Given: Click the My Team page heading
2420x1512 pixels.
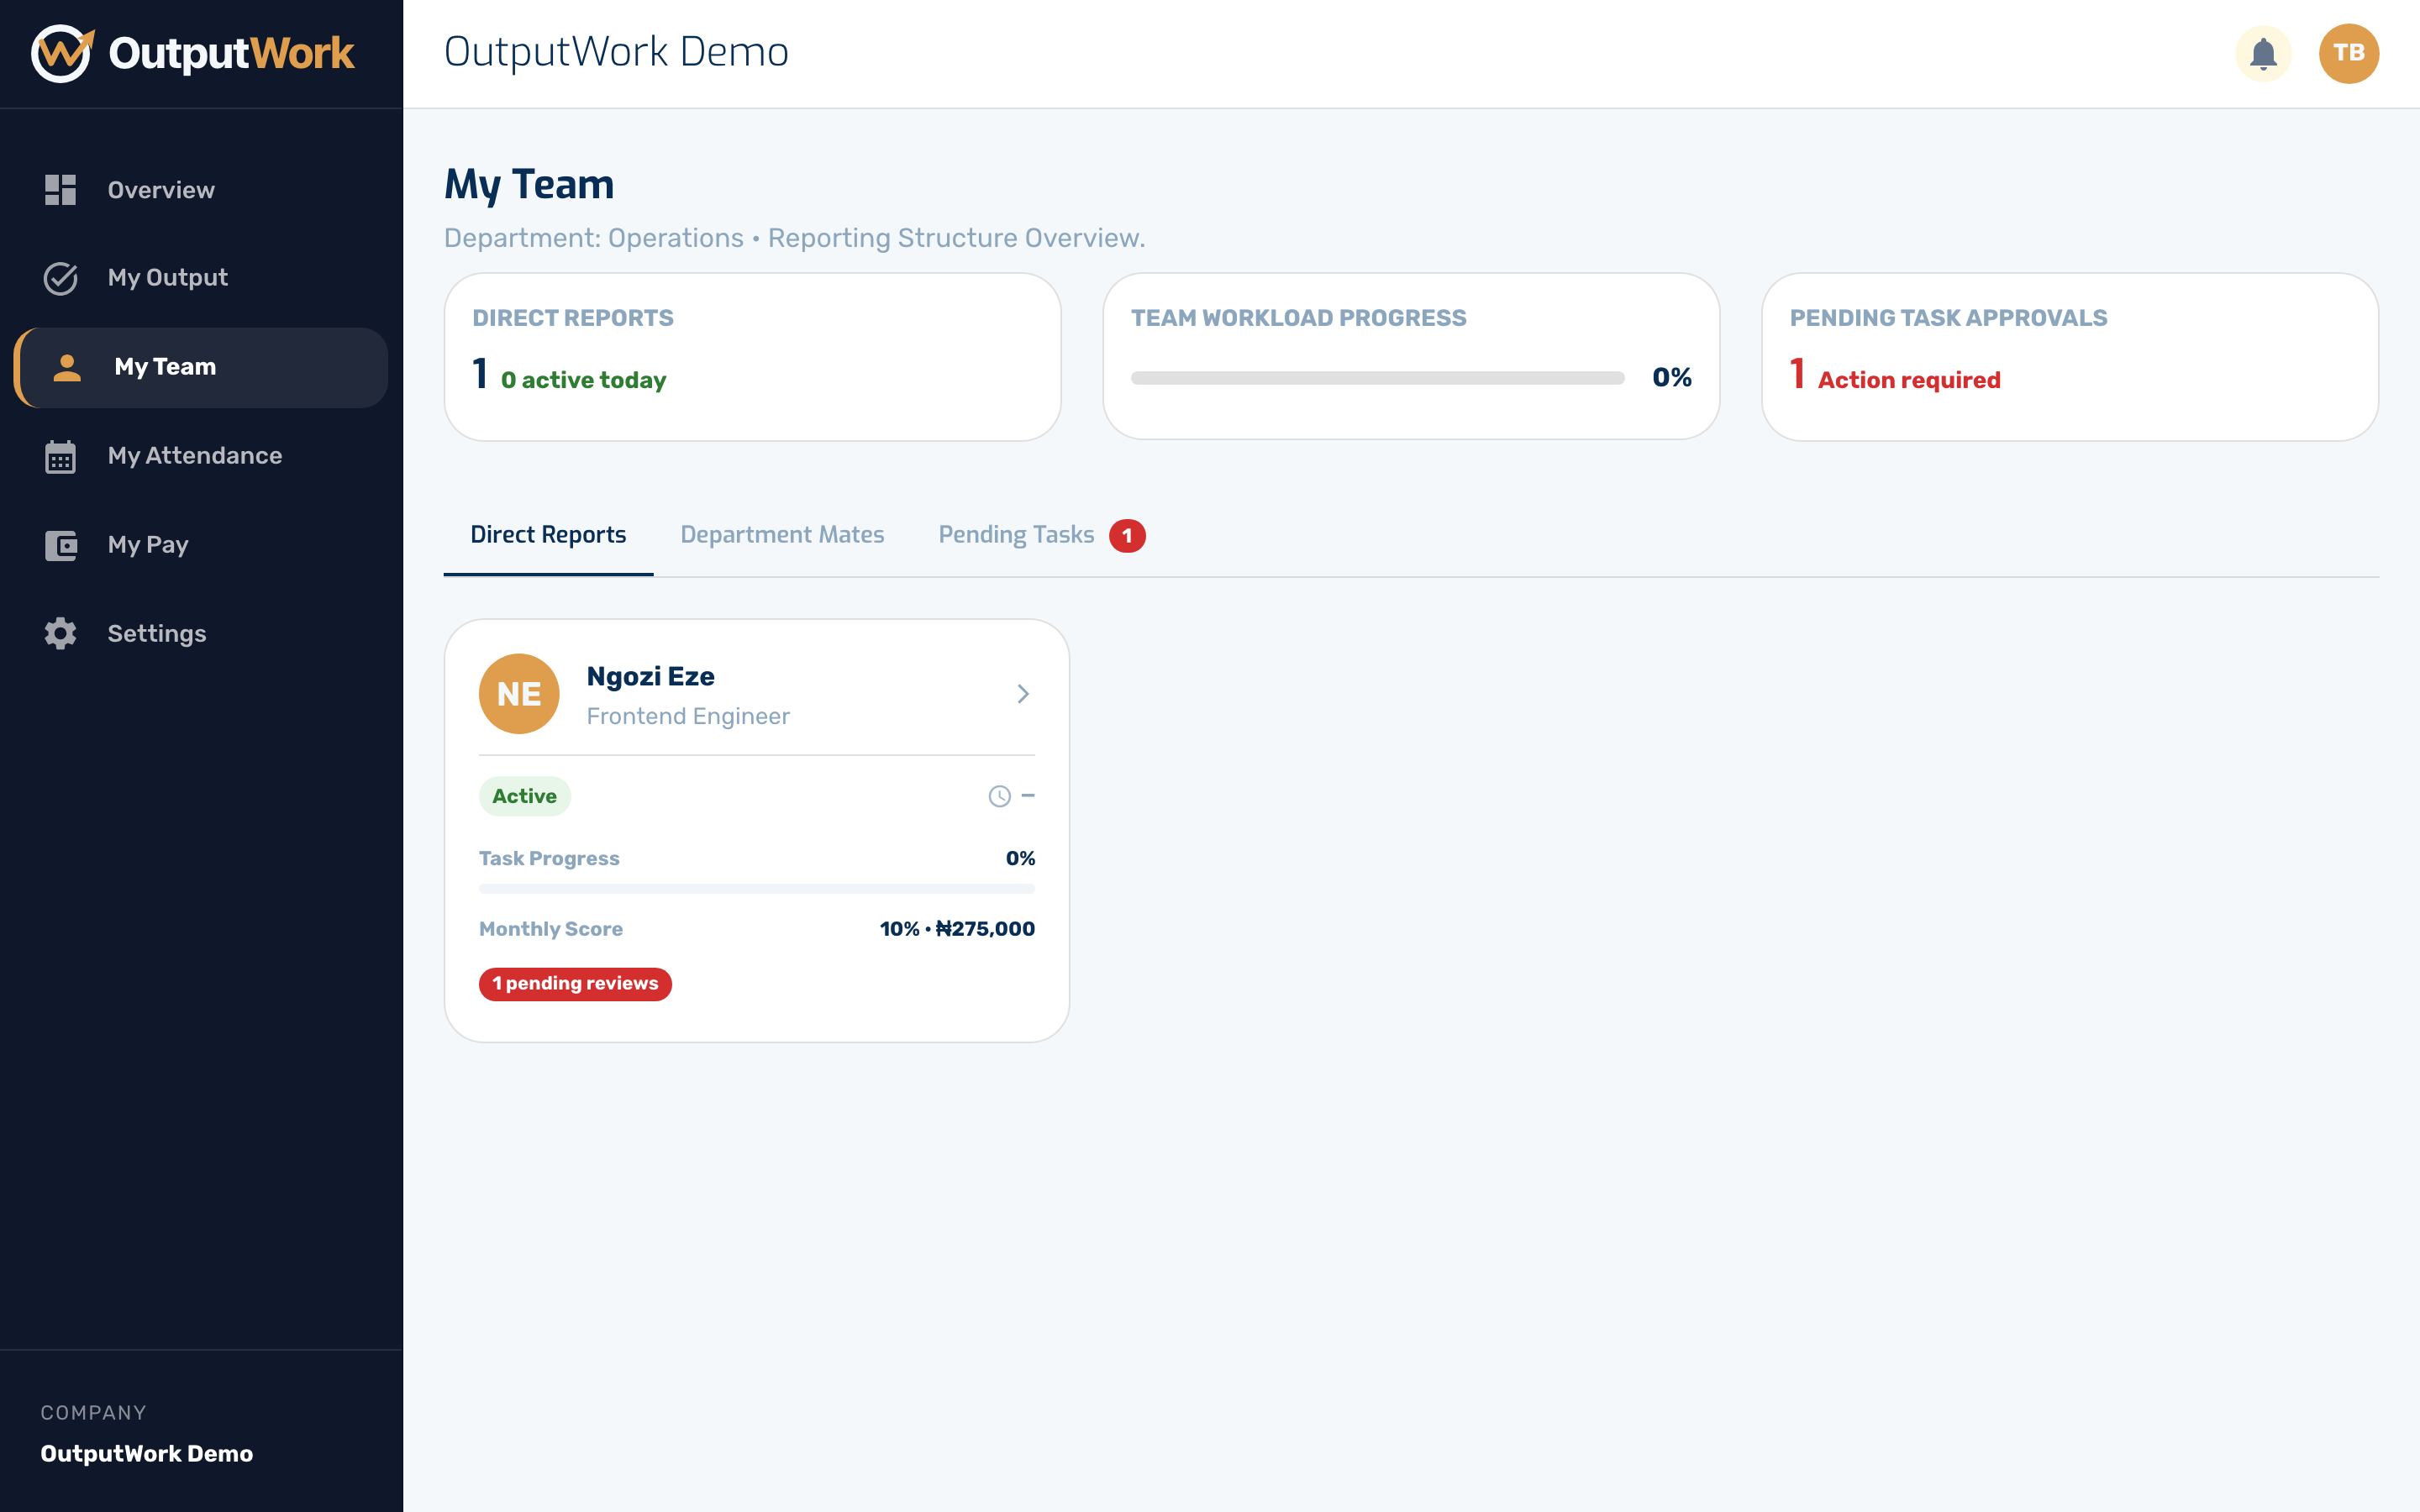Looking at the screenshot, I should click(529, 185).
